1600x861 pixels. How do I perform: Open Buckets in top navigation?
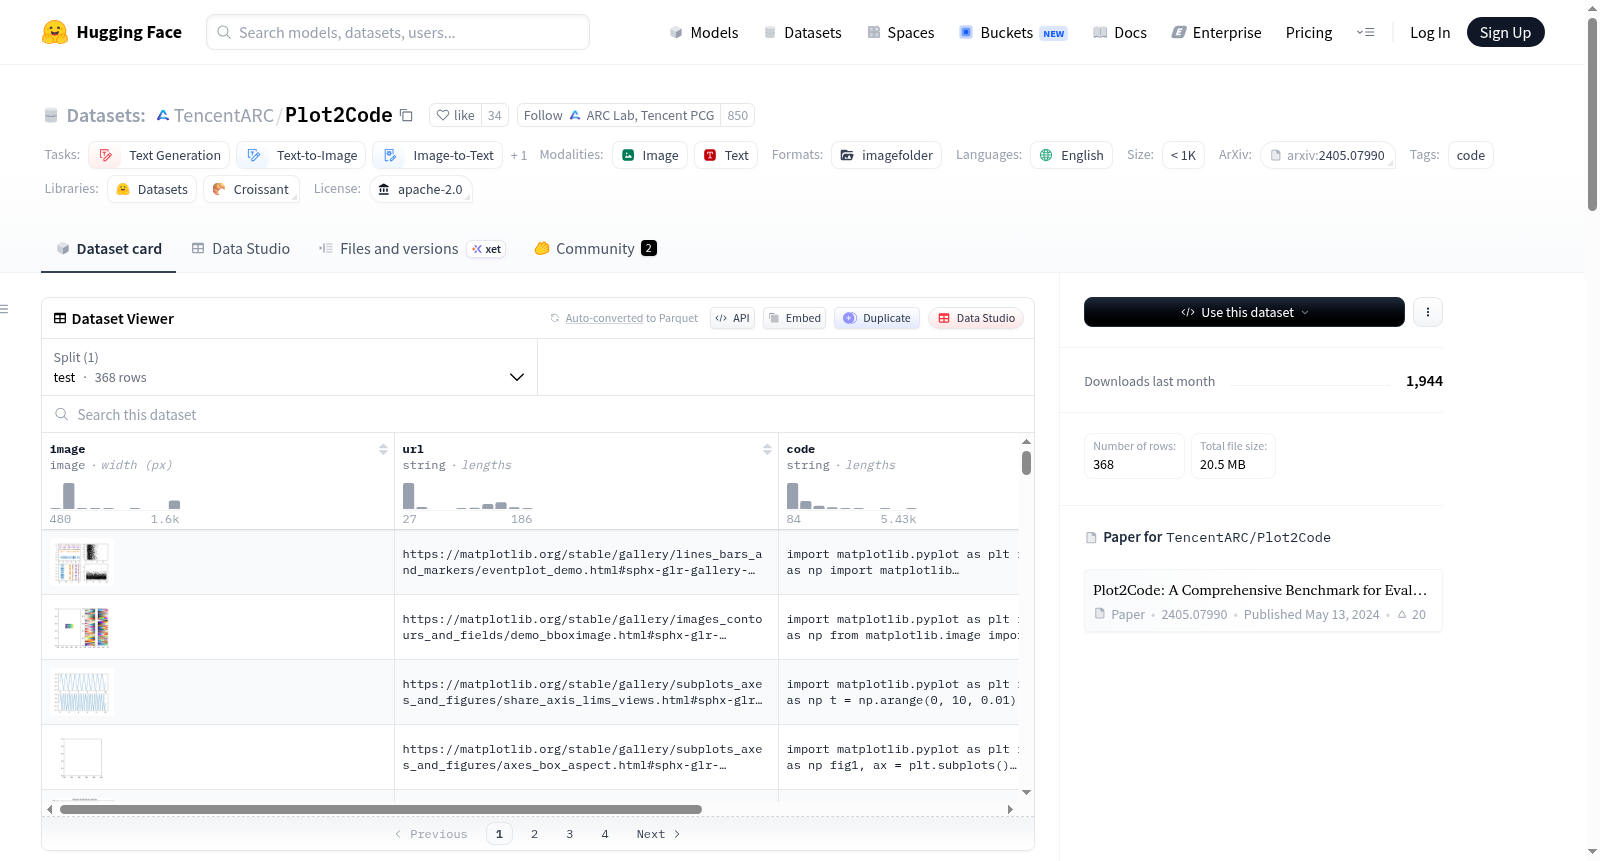[x=1013, y=32]
